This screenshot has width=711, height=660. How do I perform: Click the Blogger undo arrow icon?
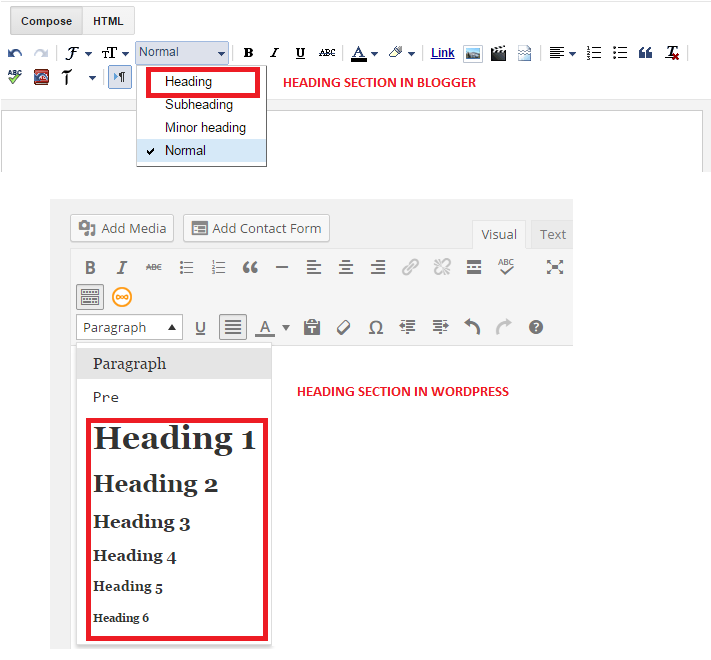point(15,53)
